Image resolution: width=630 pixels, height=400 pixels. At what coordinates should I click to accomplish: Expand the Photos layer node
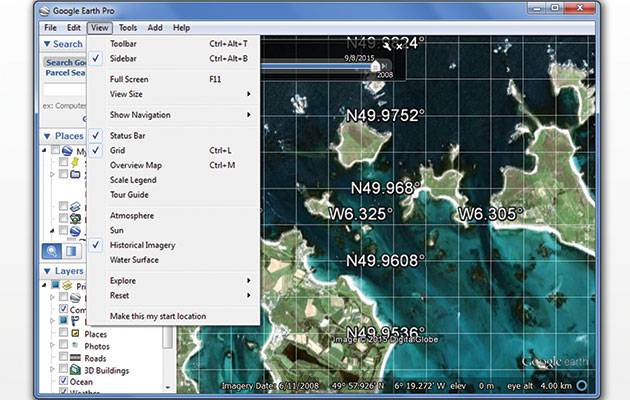[52, 345]
